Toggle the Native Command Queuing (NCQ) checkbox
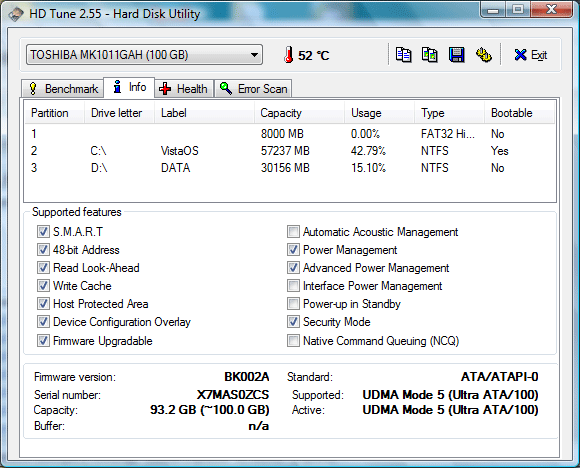The height and width of the screenshot is (468, 580). (293, 340)
